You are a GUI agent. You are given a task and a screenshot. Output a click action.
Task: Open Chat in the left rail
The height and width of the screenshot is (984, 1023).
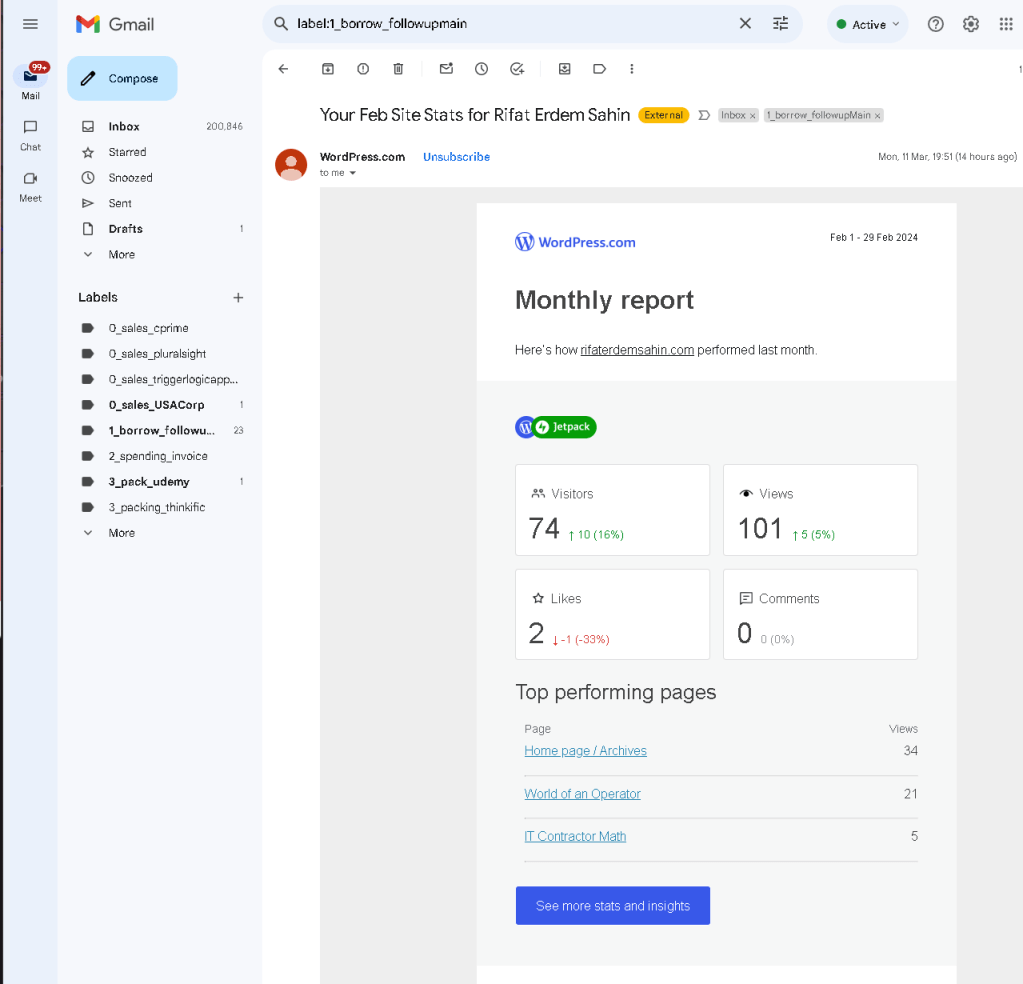pyautogui.click(x=30, y=135)
